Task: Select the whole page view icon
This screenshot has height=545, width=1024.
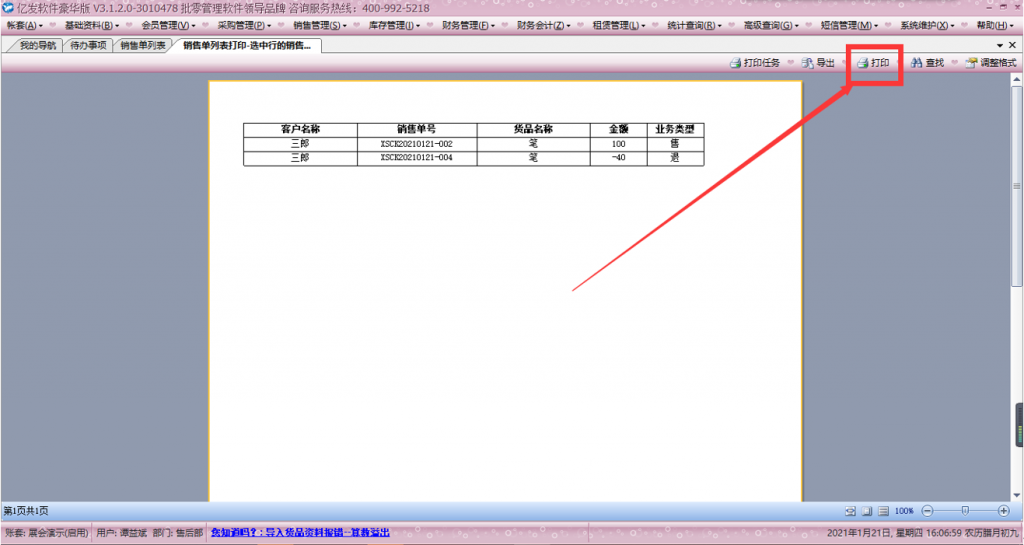Action: pyautogui.click(x=867, y=511)
